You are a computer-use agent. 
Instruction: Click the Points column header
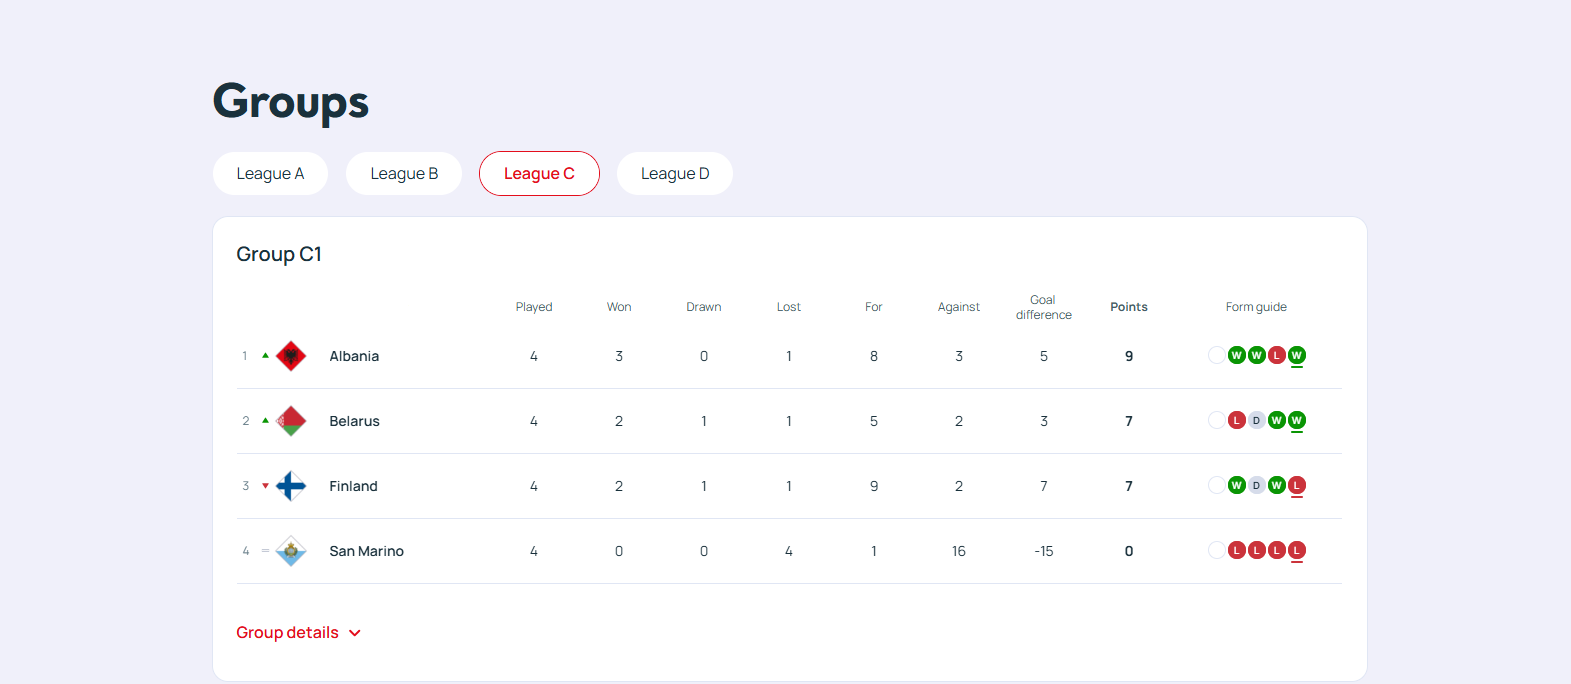coord(1129,307)
